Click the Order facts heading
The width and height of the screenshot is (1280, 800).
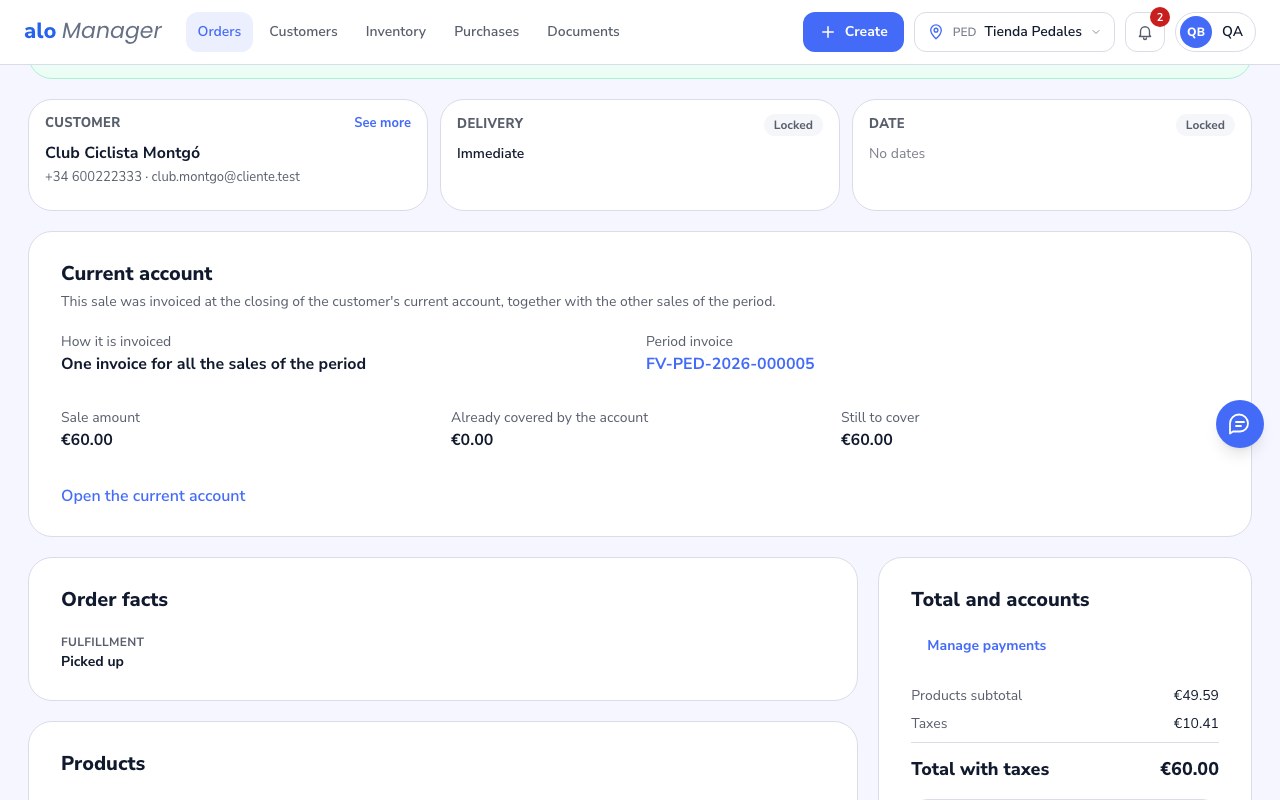pyautogui.click(x=114, y=600)
